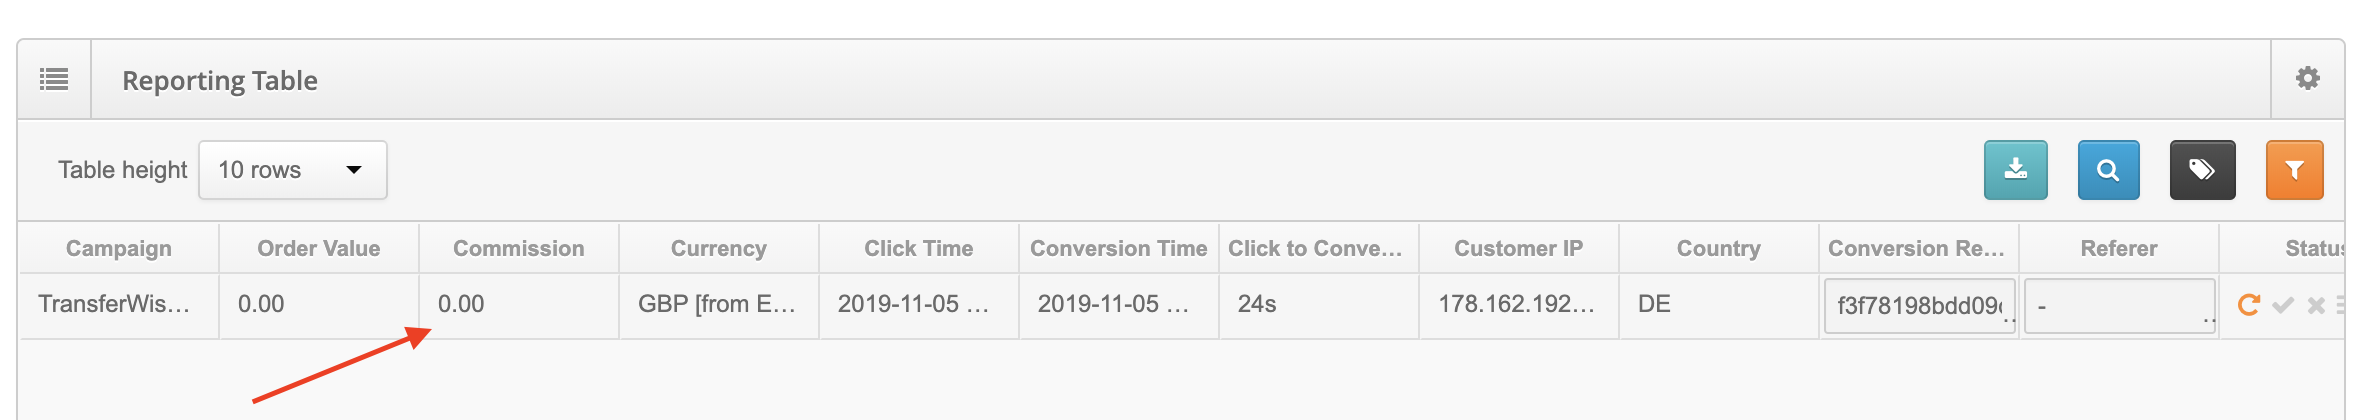This screenshot has height=420, width=2362.
Task: Sort by the Campaign column header
Action: click(x=118, y=248)
